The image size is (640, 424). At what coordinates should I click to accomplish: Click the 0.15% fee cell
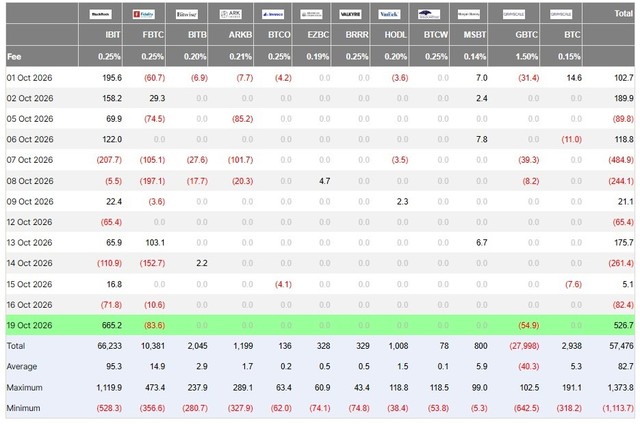[569, 57]
